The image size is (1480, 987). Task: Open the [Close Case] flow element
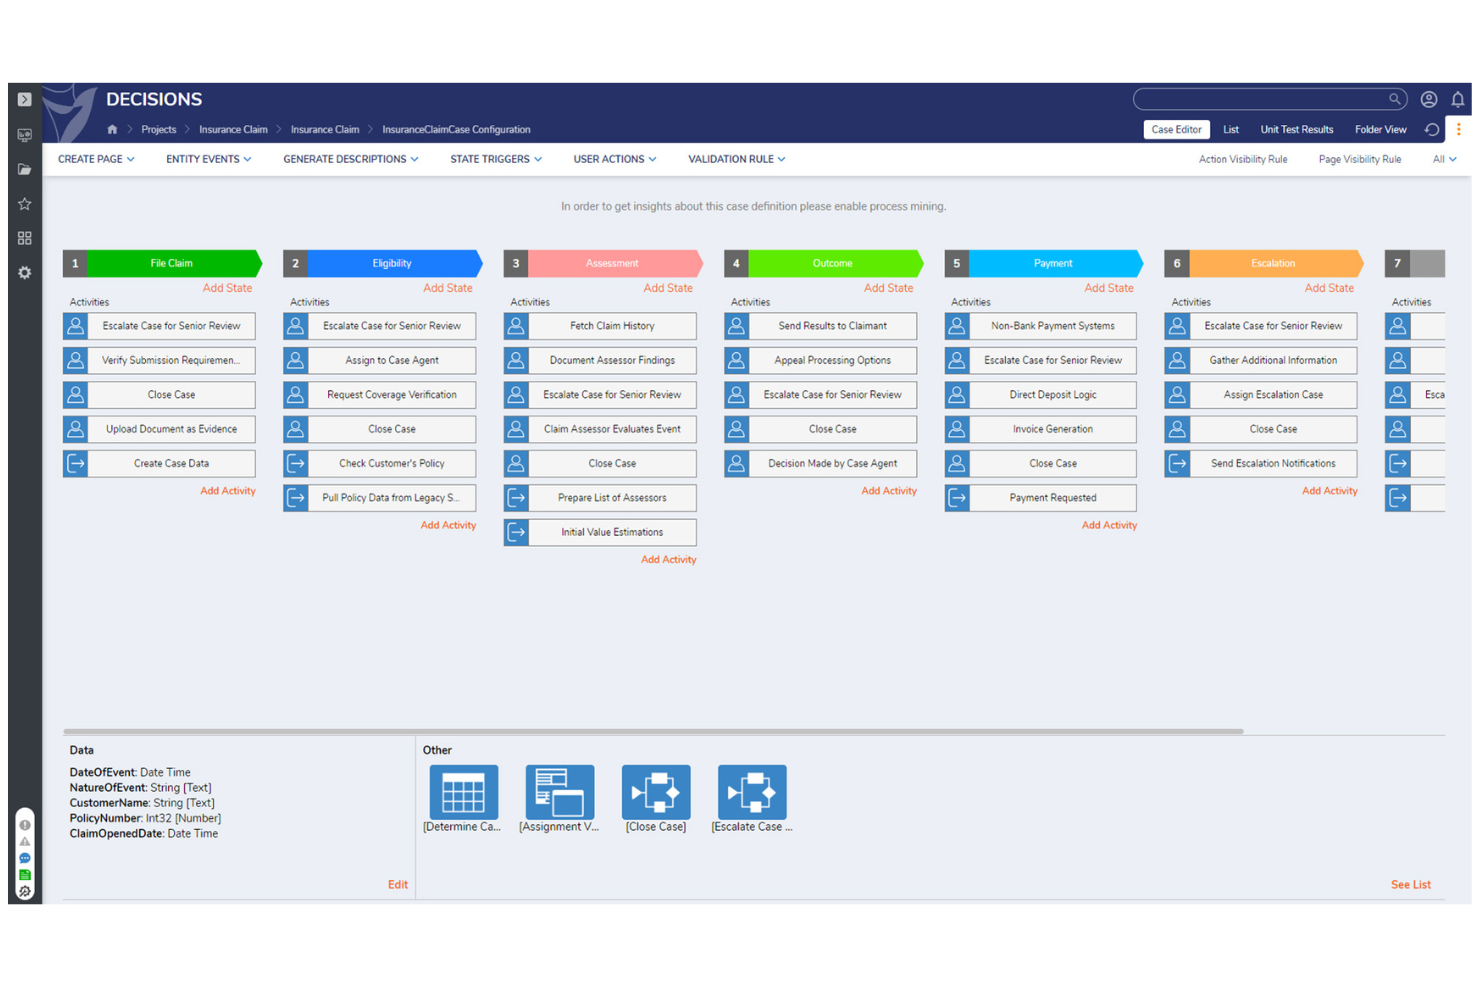[x=656, y=792]
